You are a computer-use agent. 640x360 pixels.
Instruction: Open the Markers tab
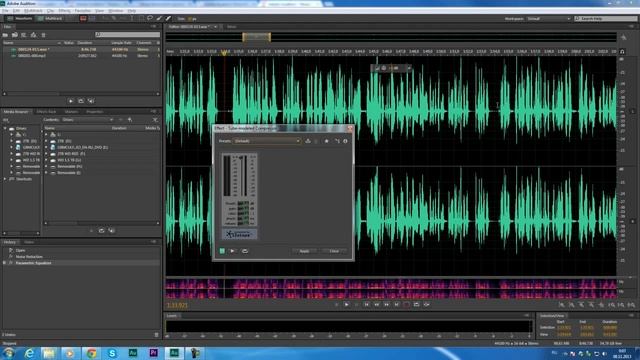(x=71, y=112)
